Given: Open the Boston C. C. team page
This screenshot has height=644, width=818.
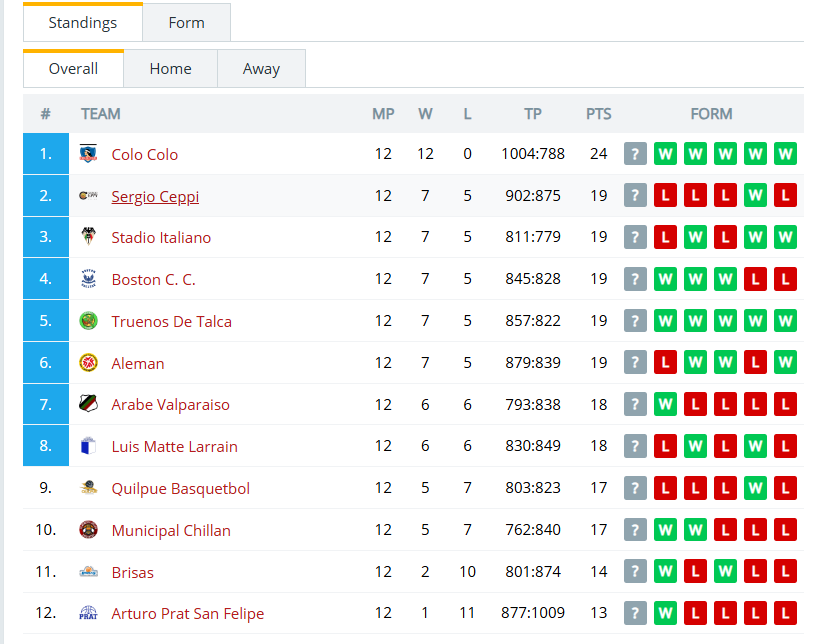Looking at the screenshot, I should [153, 279].
